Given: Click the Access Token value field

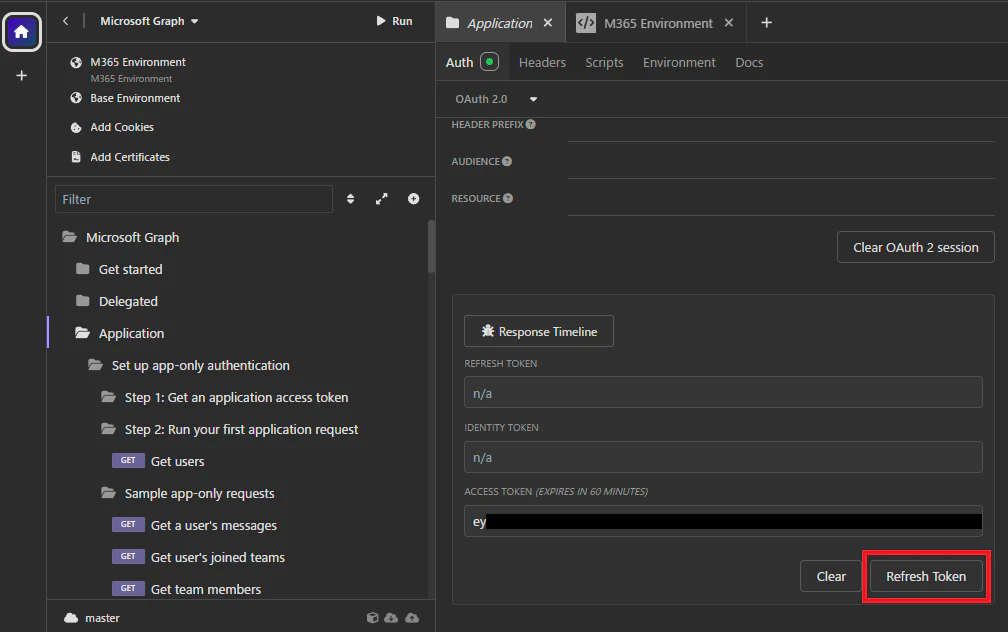Looking at the screenshot, I should pyautogui.click(x=723, y=521).
